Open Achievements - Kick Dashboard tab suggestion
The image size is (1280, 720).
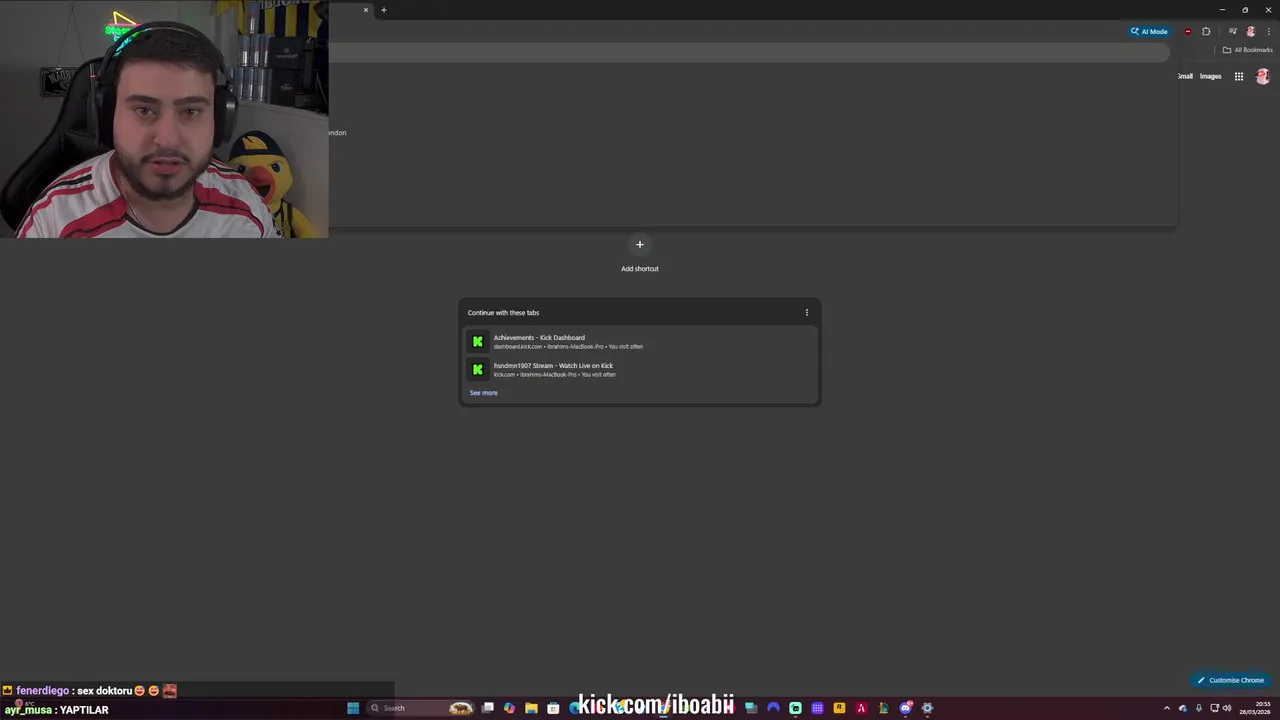(x=640, y=341)
